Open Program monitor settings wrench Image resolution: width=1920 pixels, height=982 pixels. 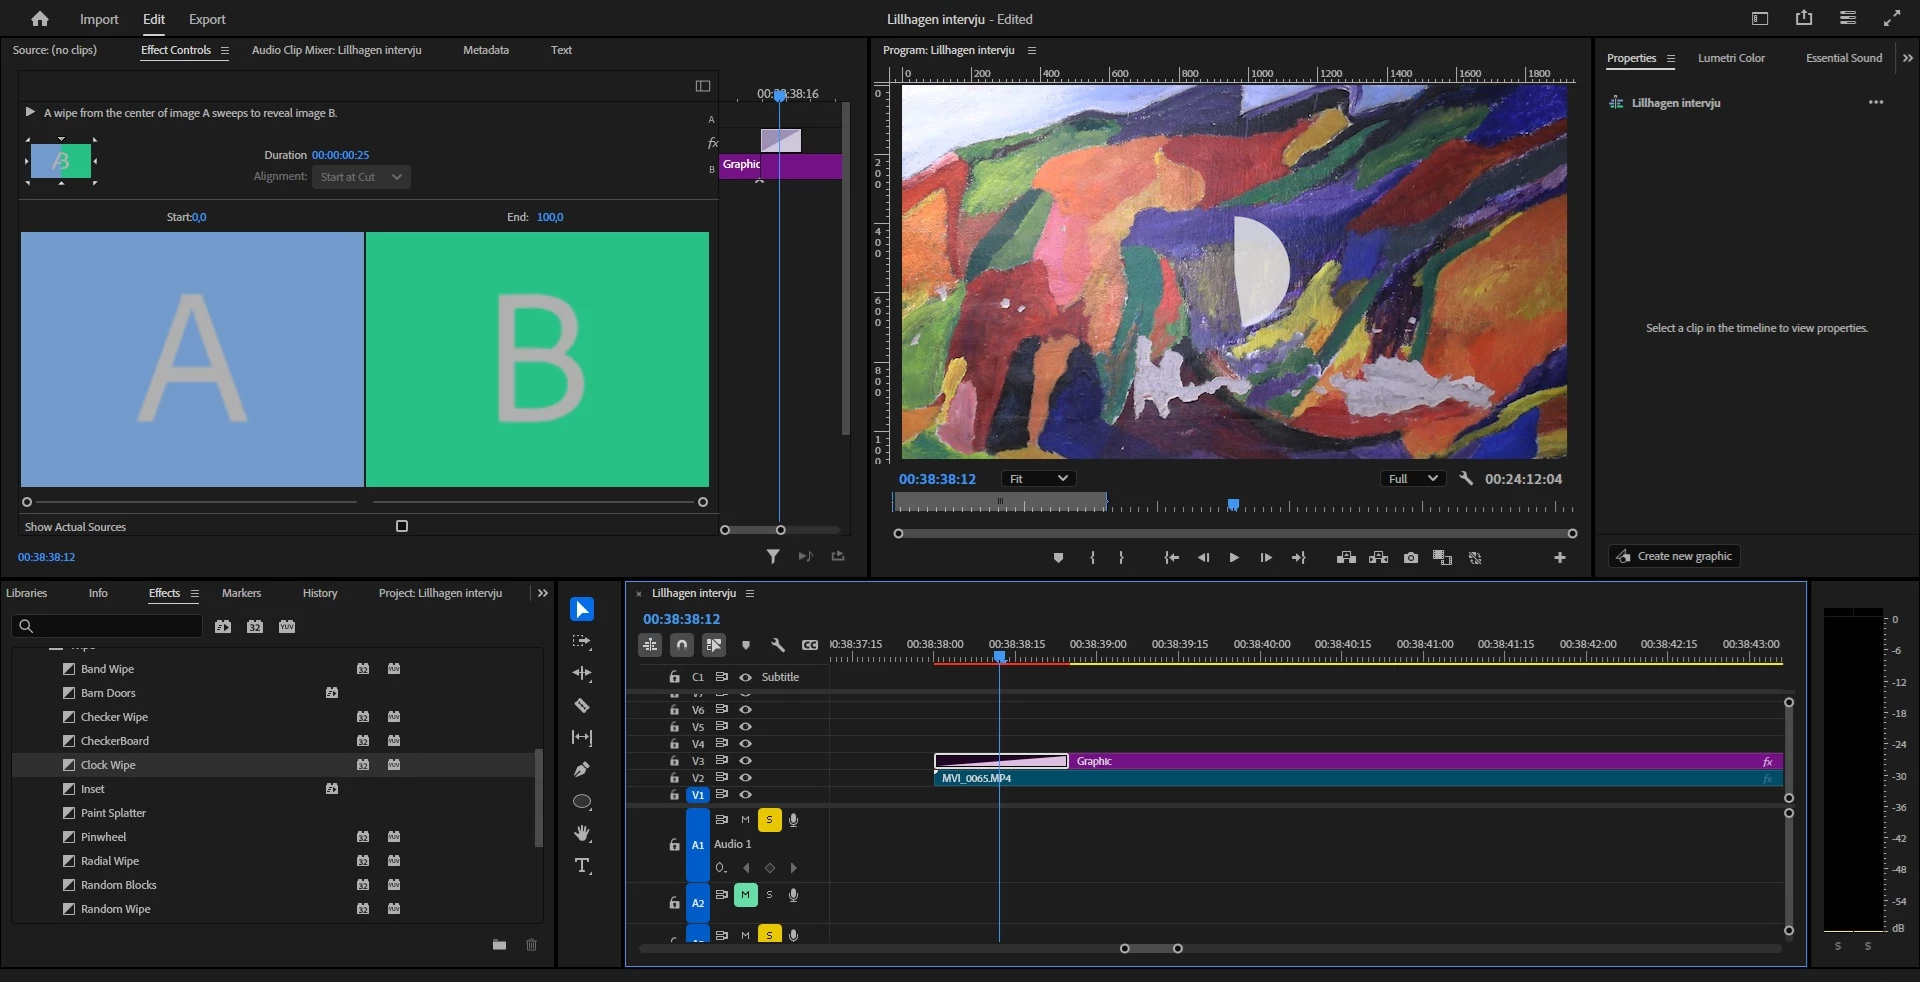pos(1466,479)
